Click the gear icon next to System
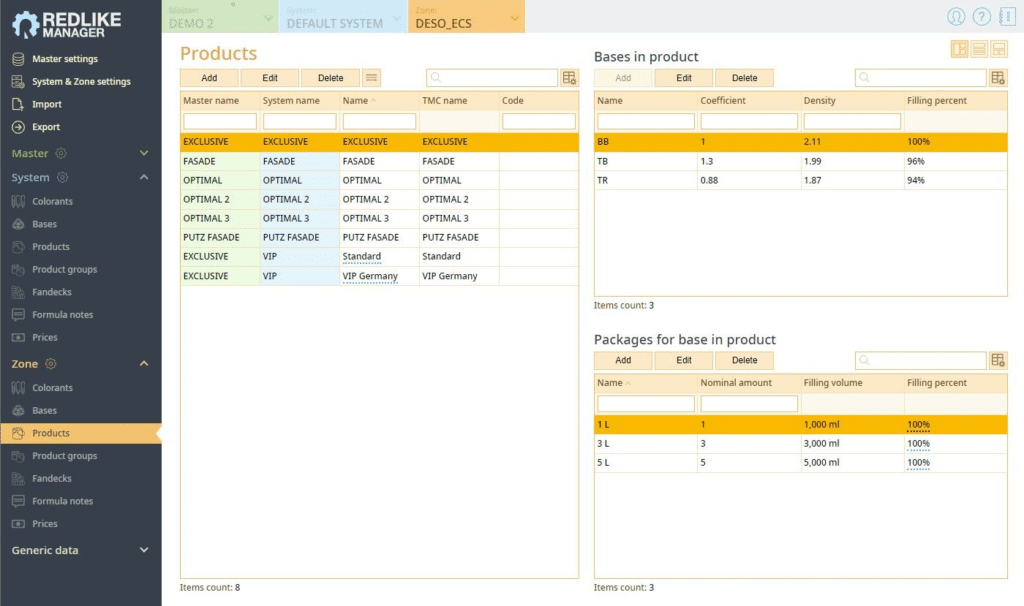Viewport: 1024px width, 606px height. pyautogui.click(x=62, y=178)
